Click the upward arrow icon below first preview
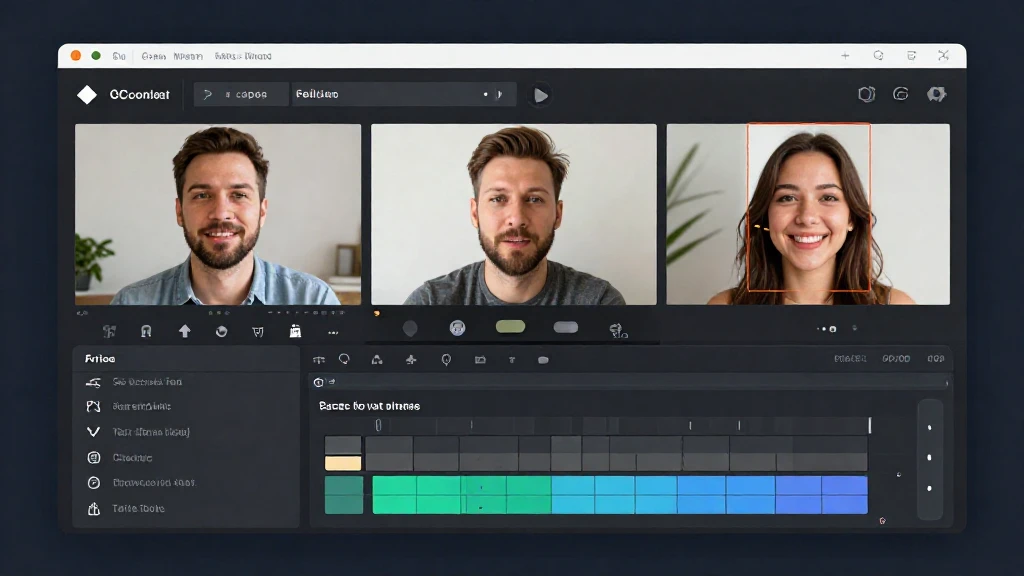This screenshot has height=576, width=1024. [x=184, y=331]
